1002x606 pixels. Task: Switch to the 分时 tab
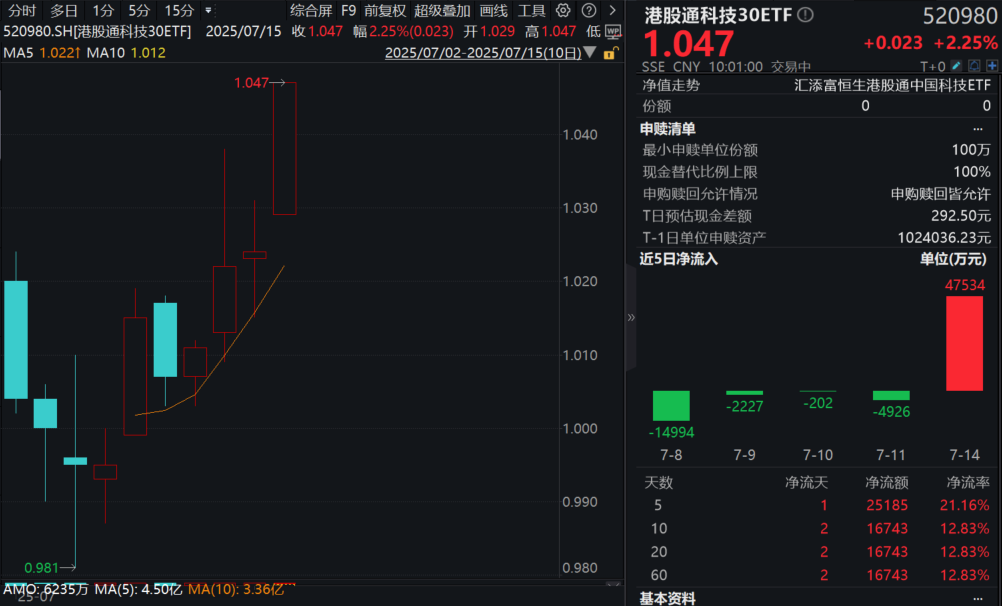click(x=22, y=10)
